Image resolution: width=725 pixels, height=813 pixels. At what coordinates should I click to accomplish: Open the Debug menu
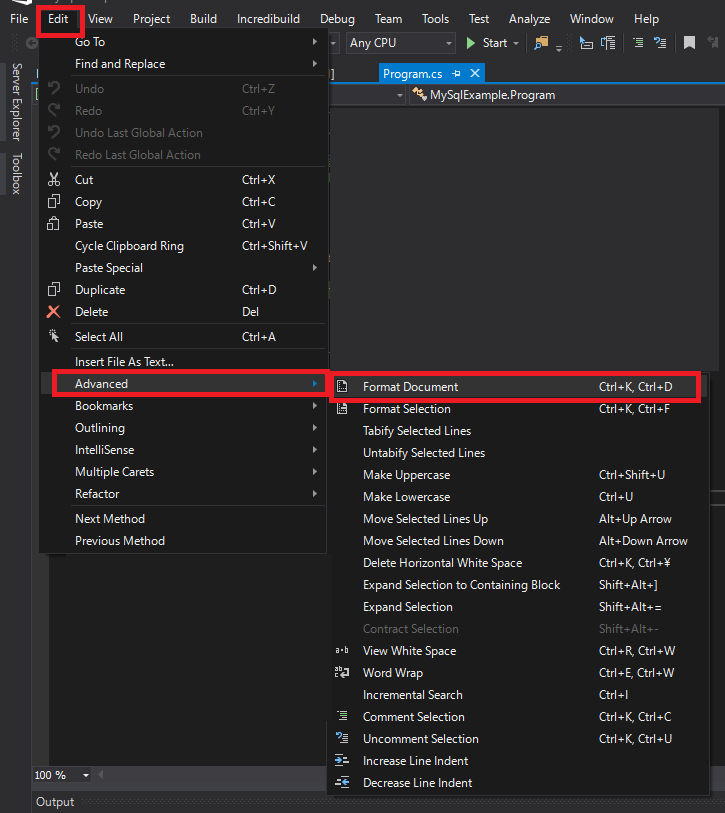337,19
